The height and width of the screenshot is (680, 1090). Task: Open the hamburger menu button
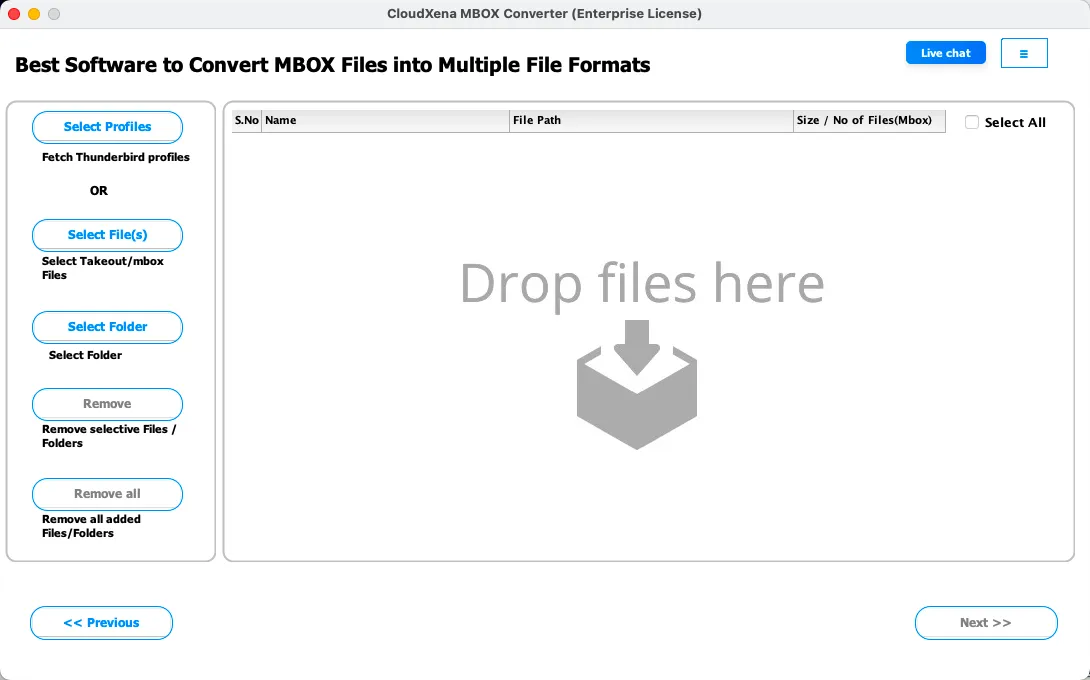(1023, 53)
